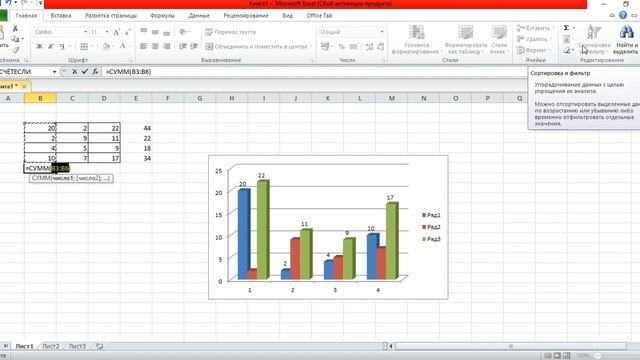Screen dimensions: 640x360
Task: Open the Формат cells menu
Action: point(534,50)
